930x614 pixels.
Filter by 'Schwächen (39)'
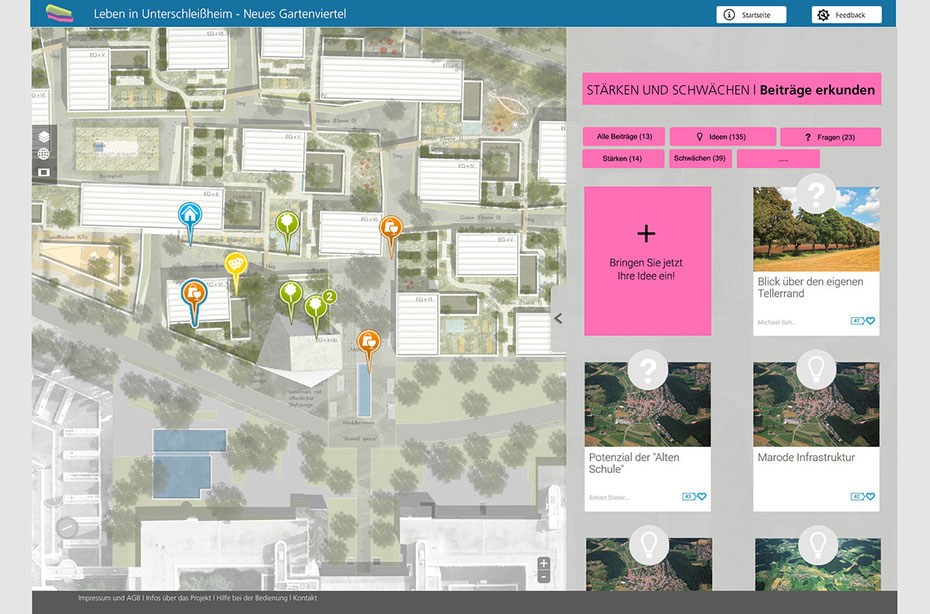click(700, 158)
